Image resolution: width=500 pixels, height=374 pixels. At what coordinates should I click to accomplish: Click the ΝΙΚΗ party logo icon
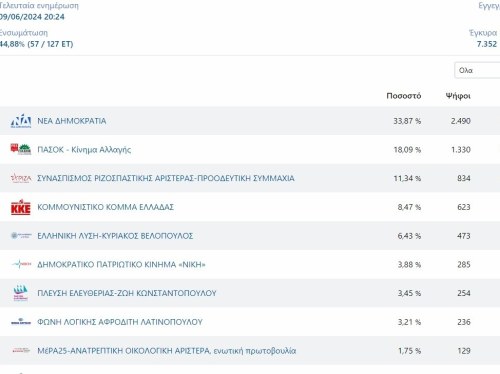click(21, 264)
